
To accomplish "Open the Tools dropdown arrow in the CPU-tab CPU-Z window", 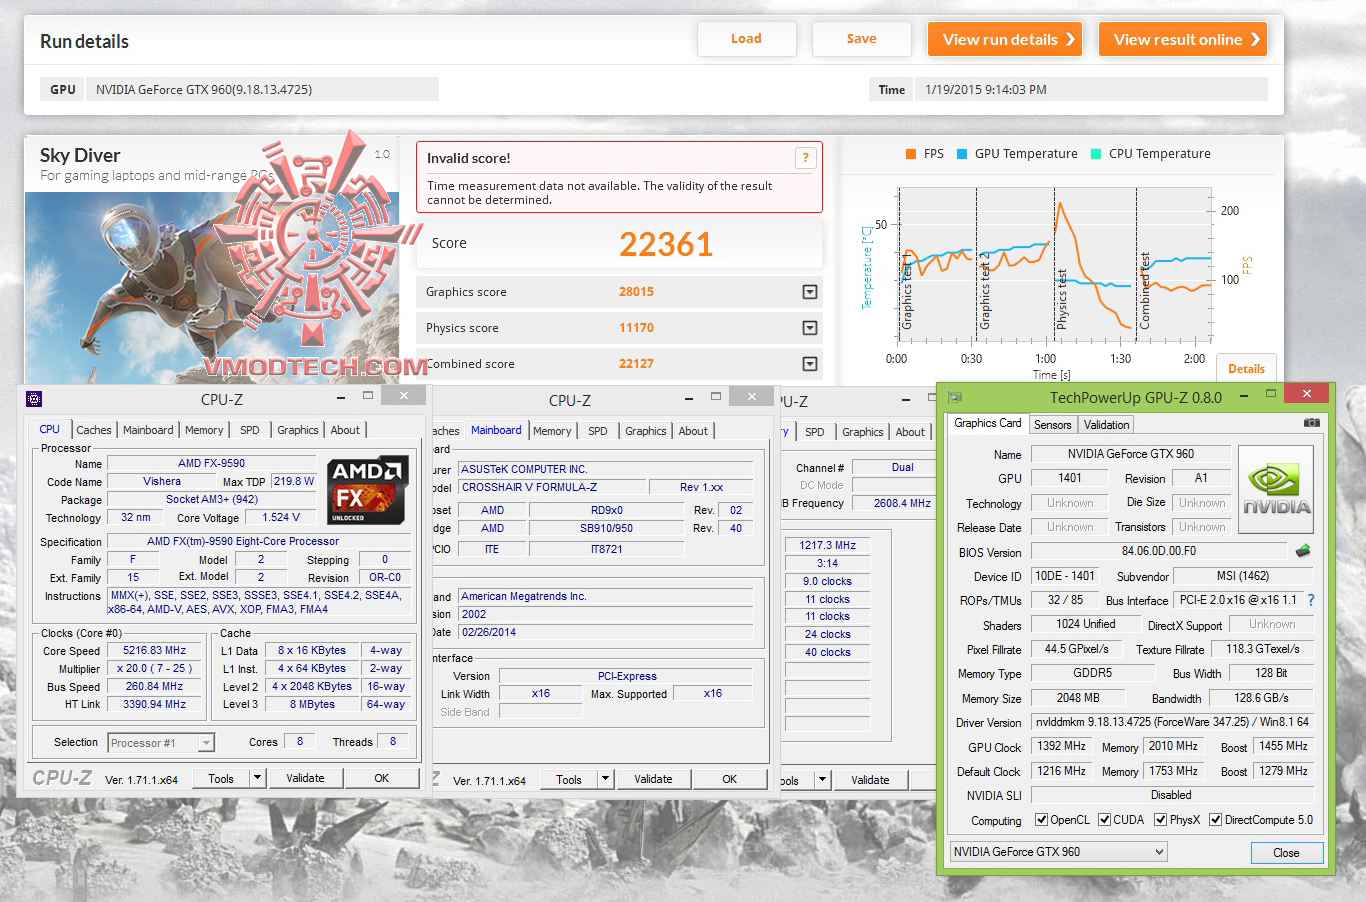I will [257, 778].
